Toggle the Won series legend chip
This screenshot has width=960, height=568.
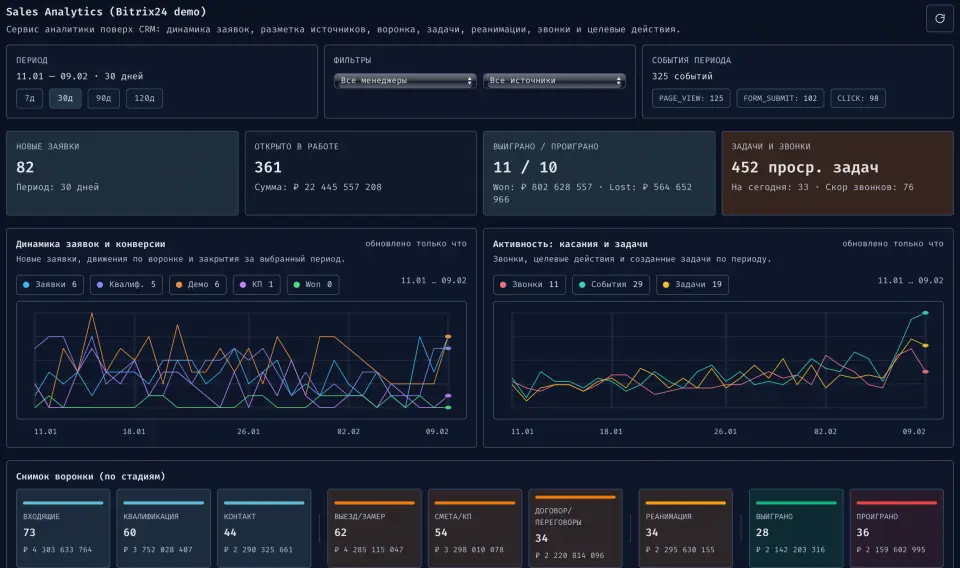313,285
